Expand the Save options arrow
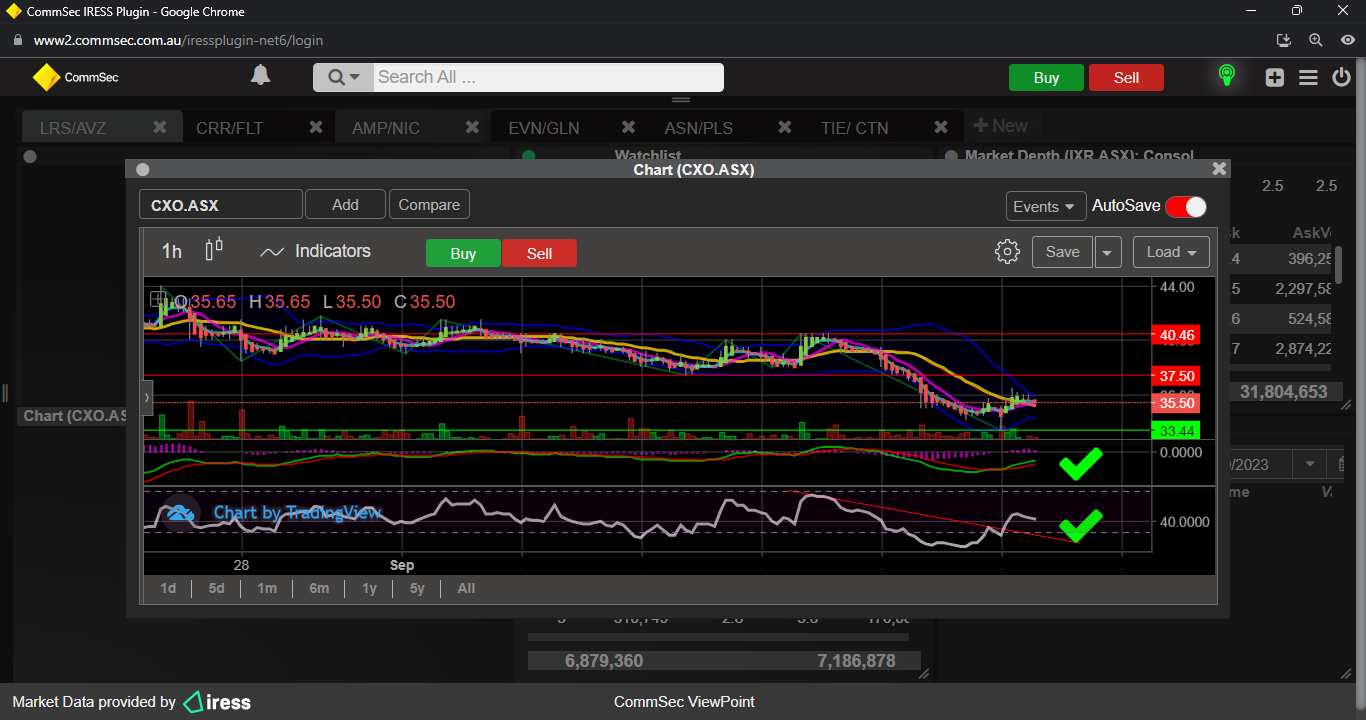 tap(1107, 253)
